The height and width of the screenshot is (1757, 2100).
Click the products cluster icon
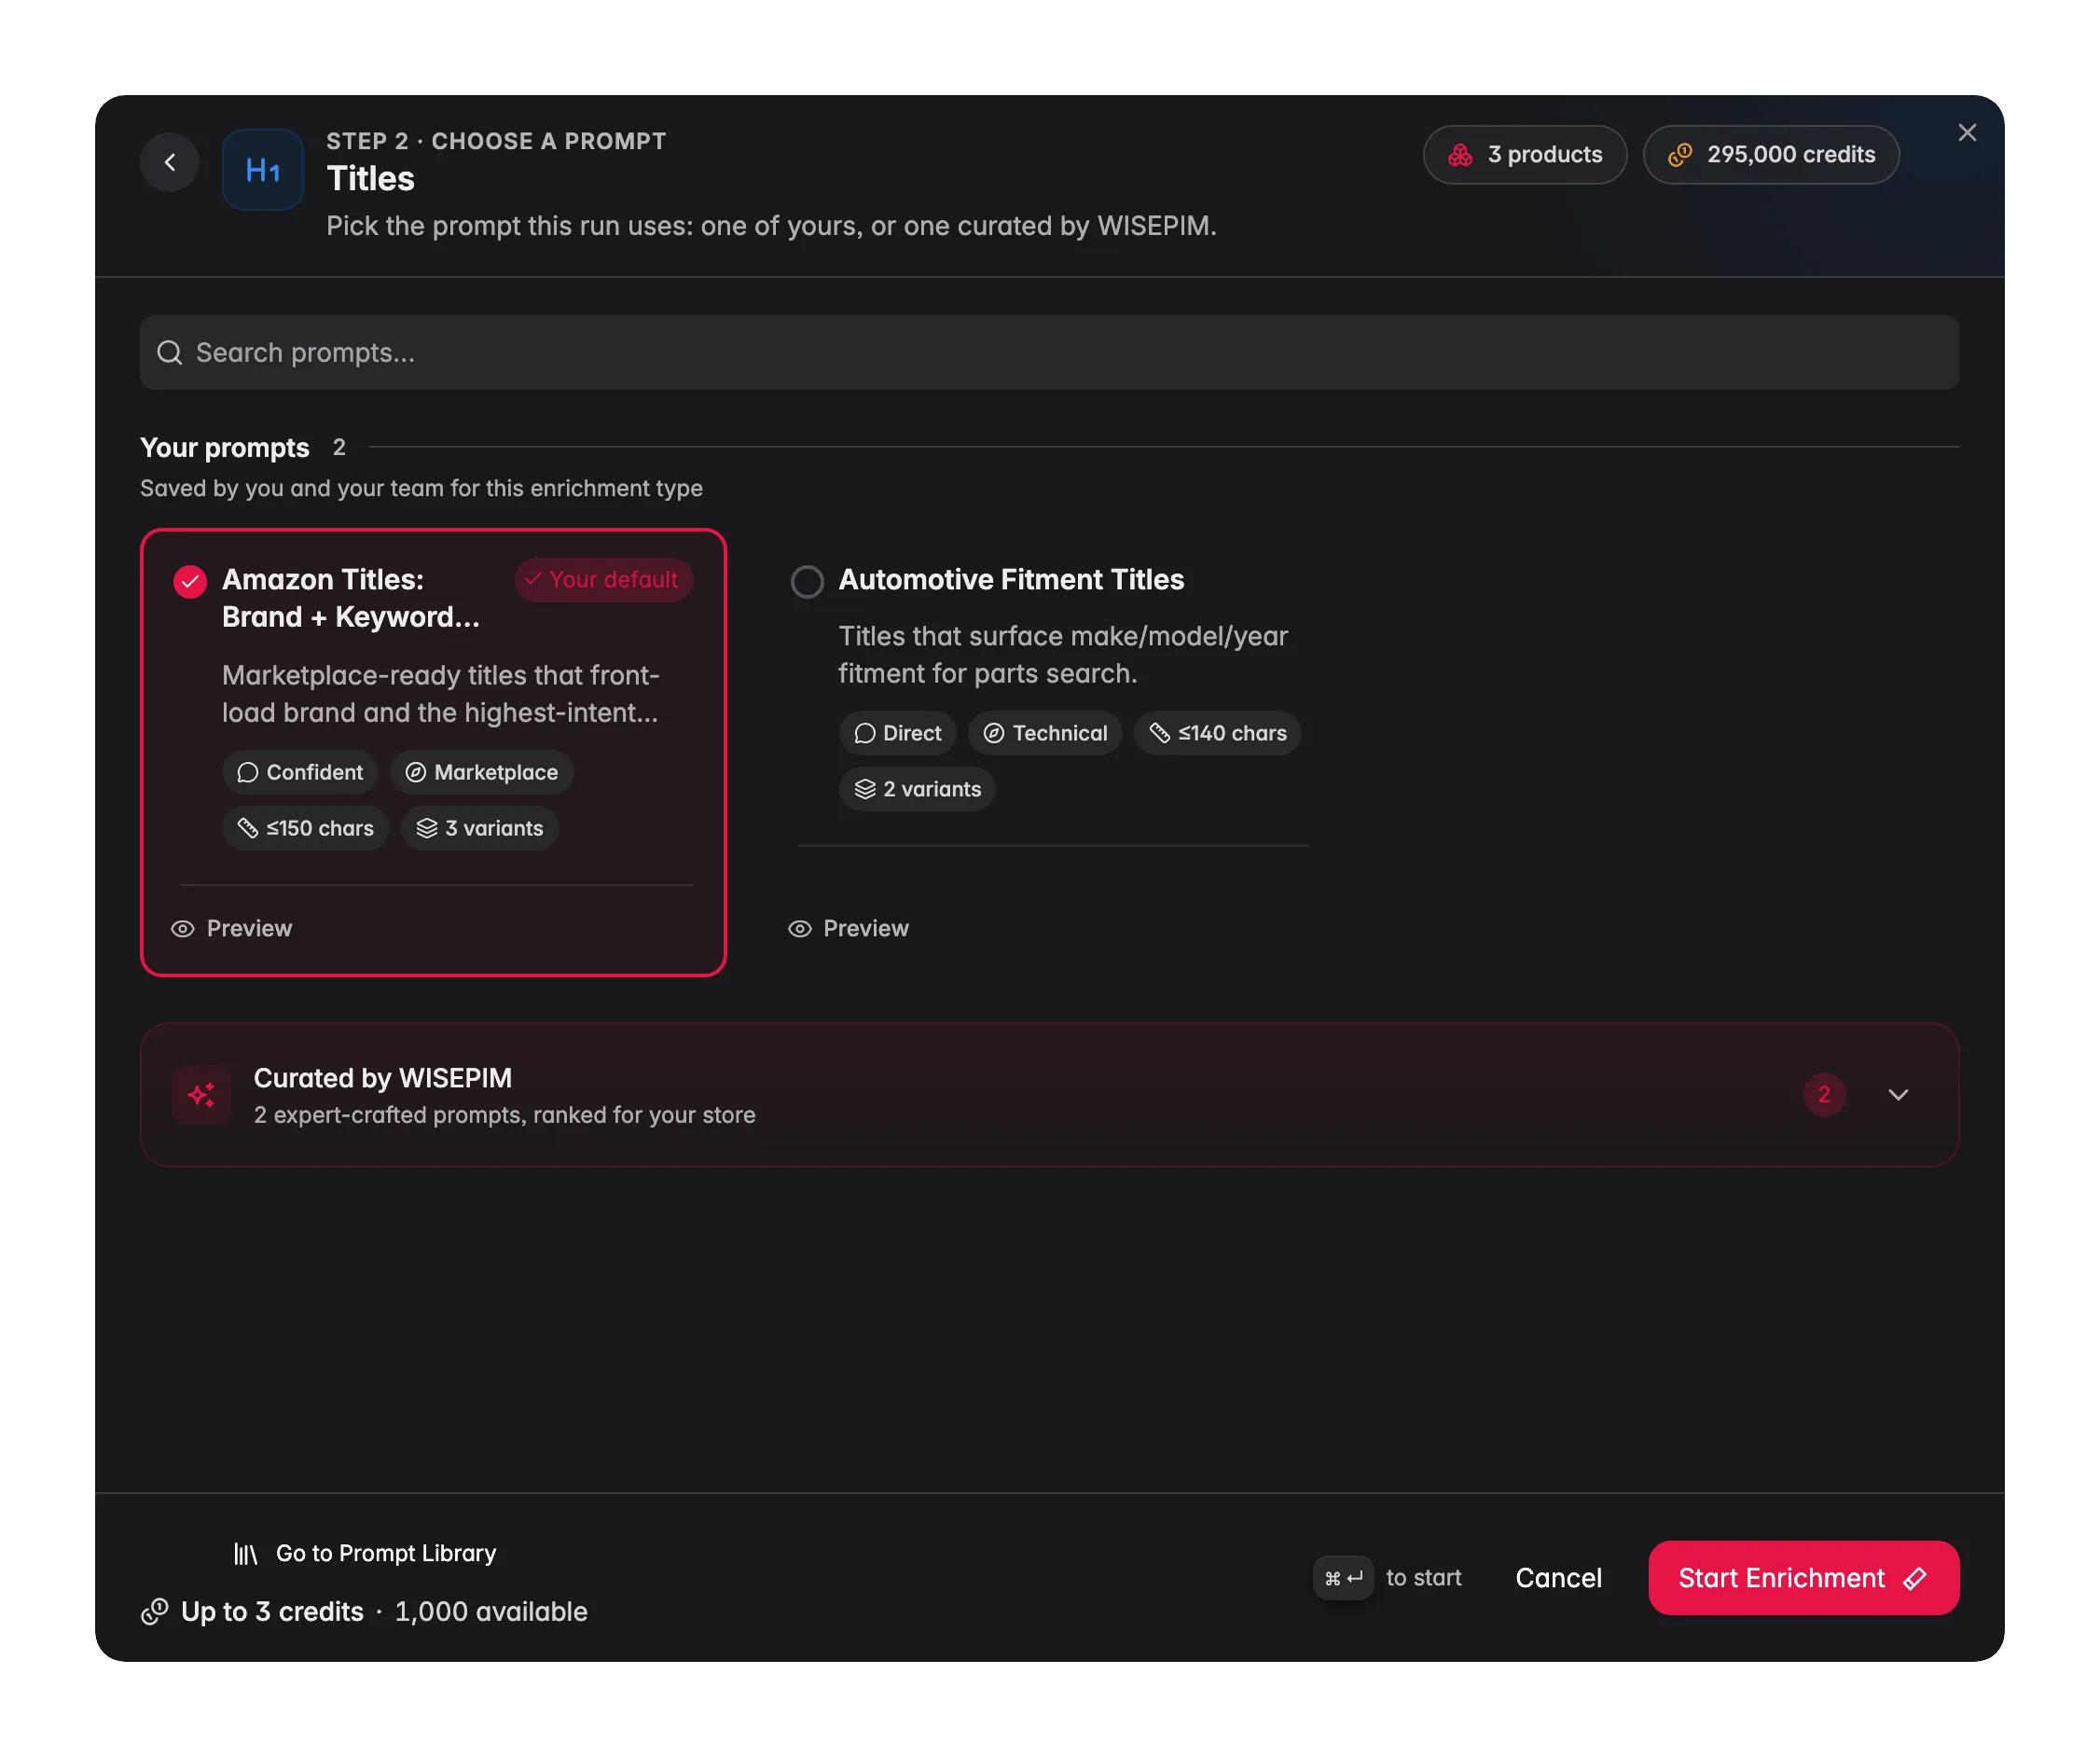1460,155
